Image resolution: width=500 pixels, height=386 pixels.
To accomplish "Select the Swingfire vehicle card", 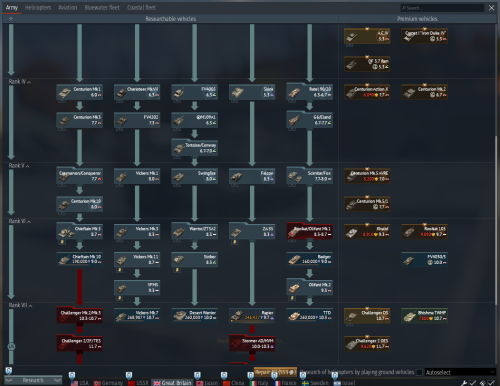I will point(195,176).
